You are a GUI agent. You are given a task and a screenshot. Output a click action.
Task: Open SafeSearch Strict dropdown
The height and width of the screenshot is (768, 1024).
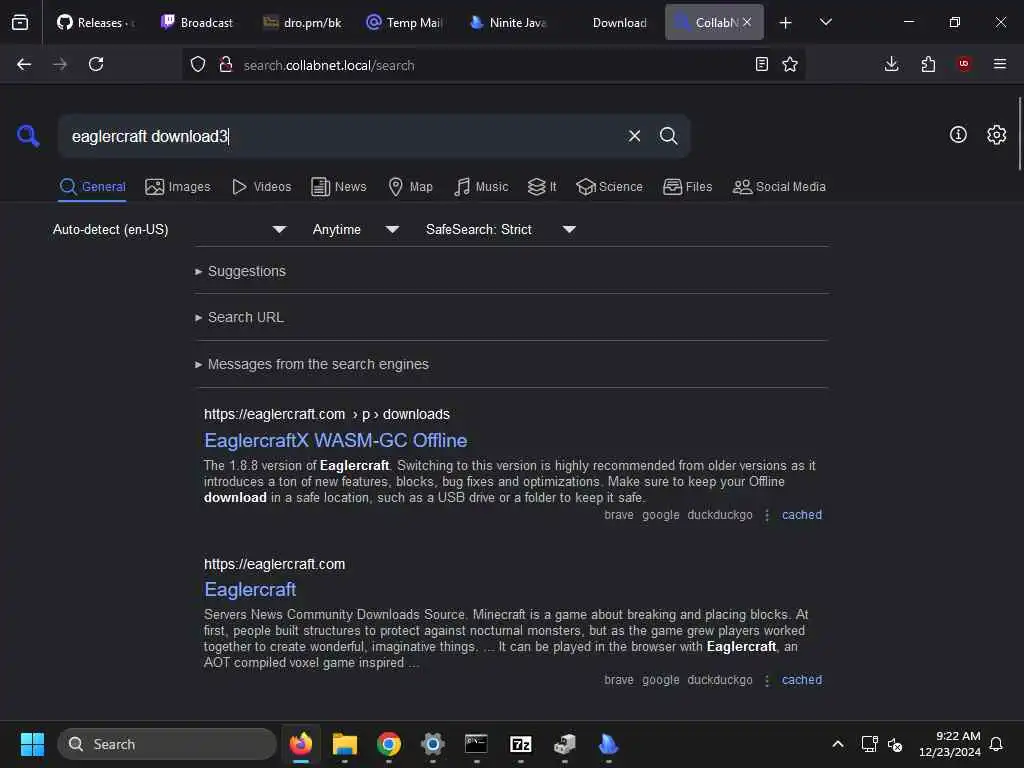point(500,229)
